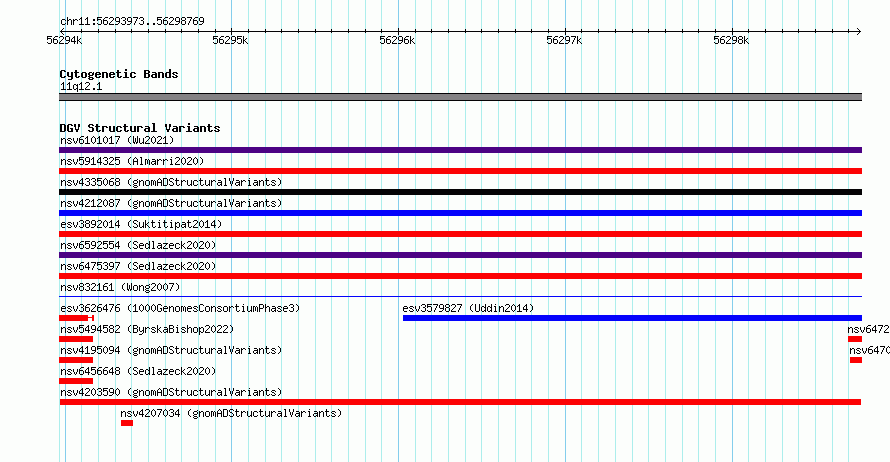Click the 56296k ruler label

(x=397, y=40)
